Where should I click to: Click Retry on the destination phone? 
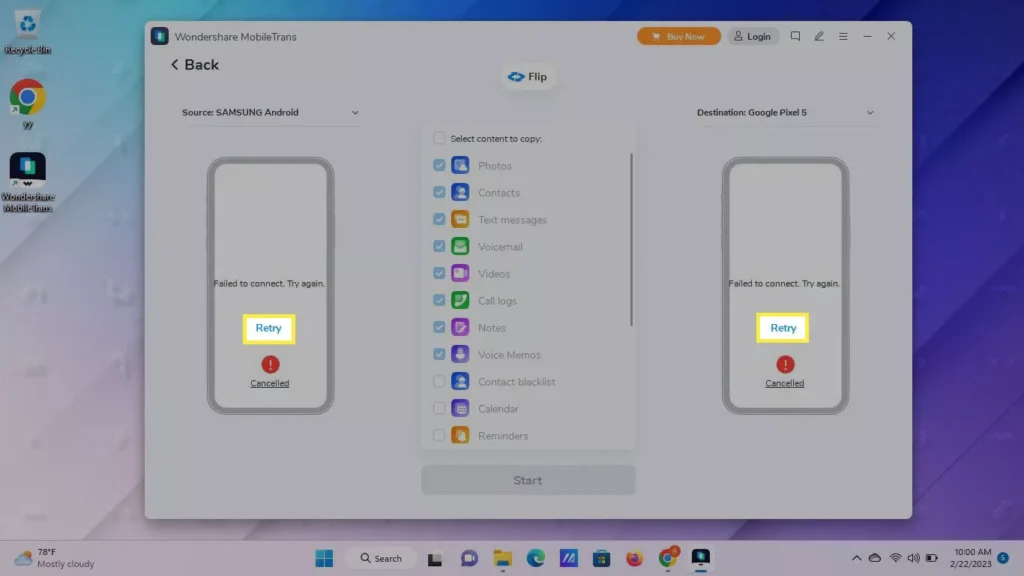783,328
